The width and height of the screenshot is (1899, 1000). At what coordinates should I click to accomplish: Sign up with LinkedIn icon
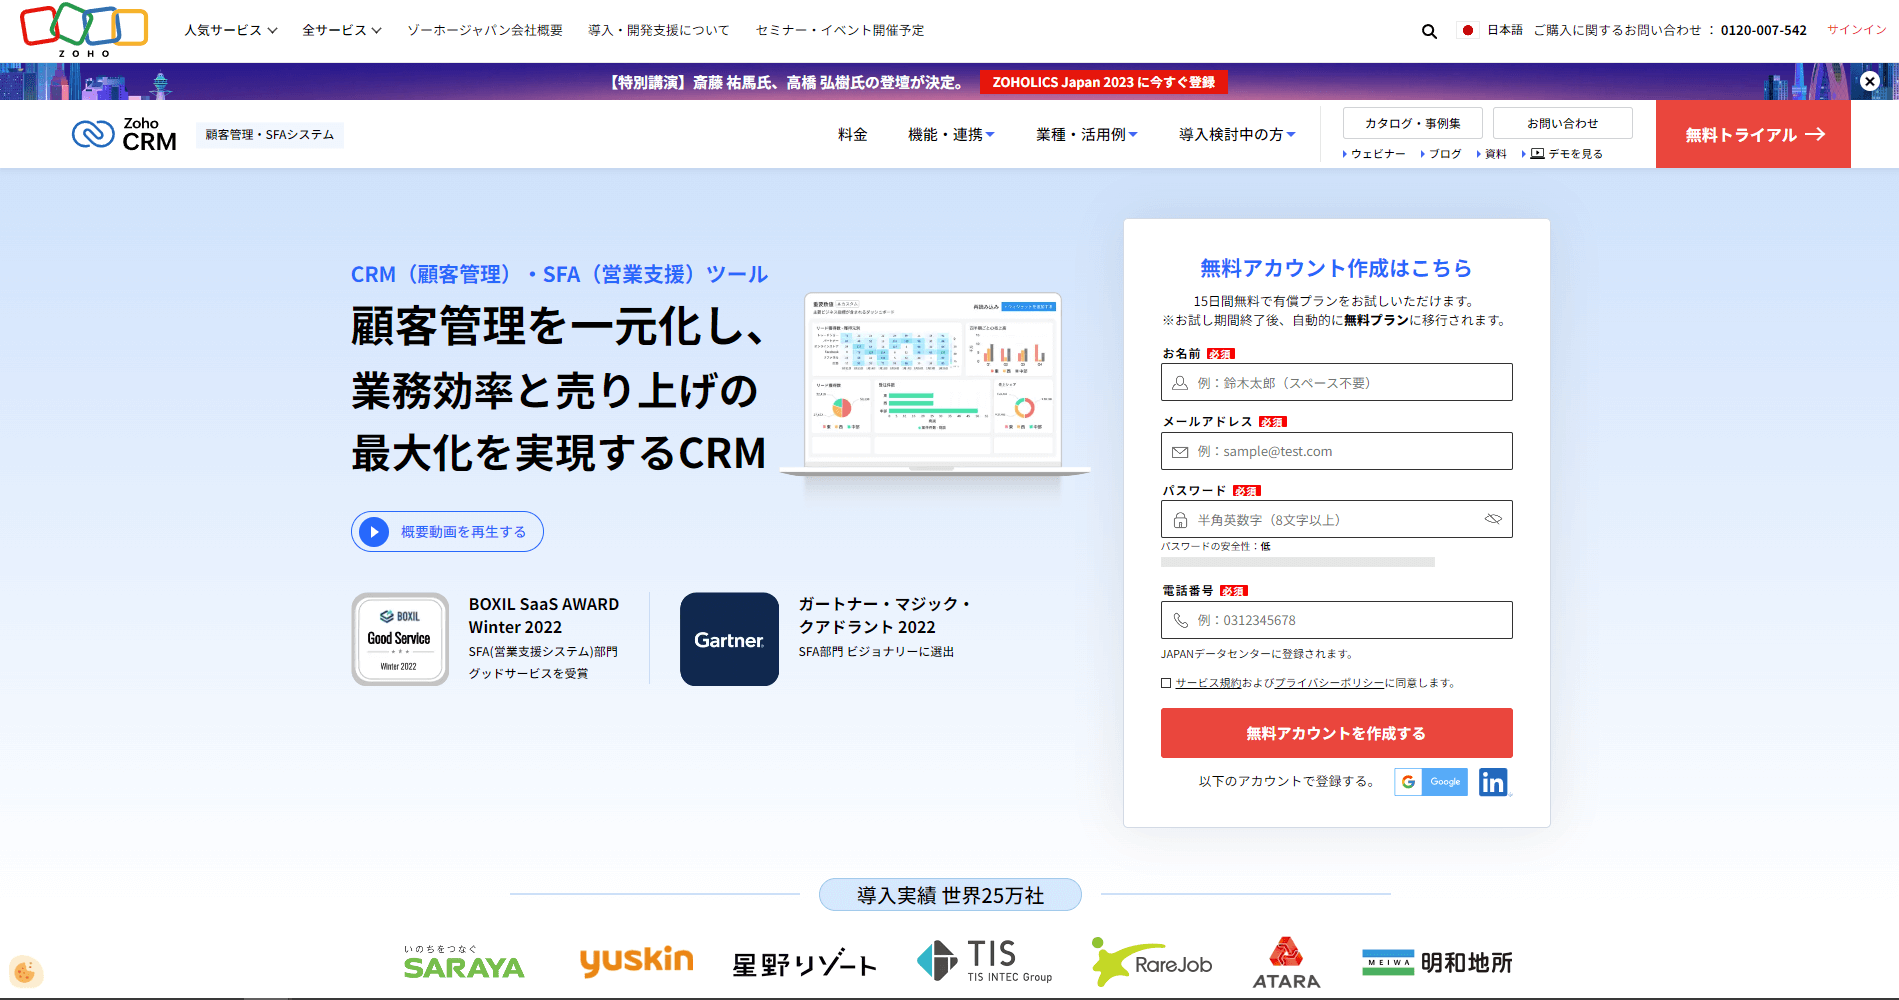1493,782
